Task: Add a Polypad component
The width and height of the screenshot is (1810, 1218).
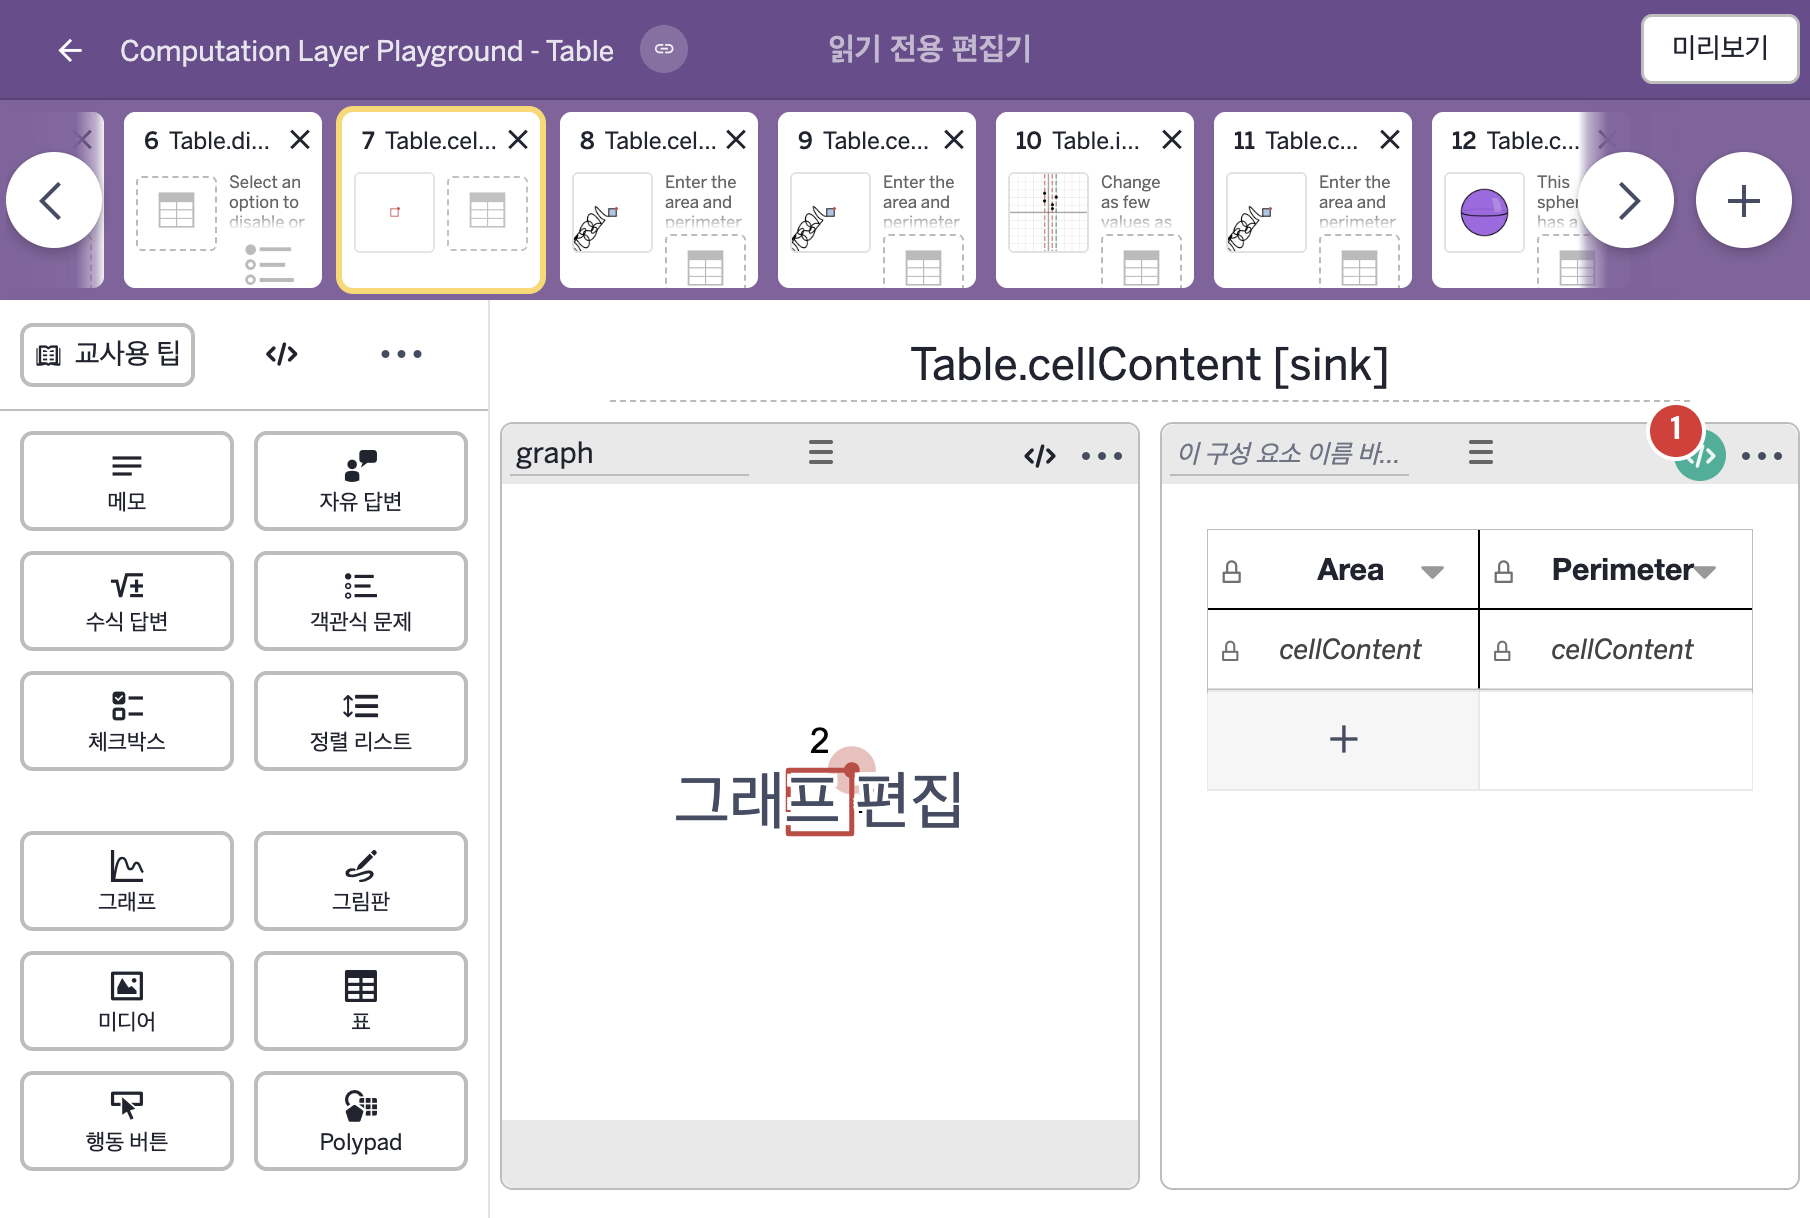Action: coord(361,1121)
